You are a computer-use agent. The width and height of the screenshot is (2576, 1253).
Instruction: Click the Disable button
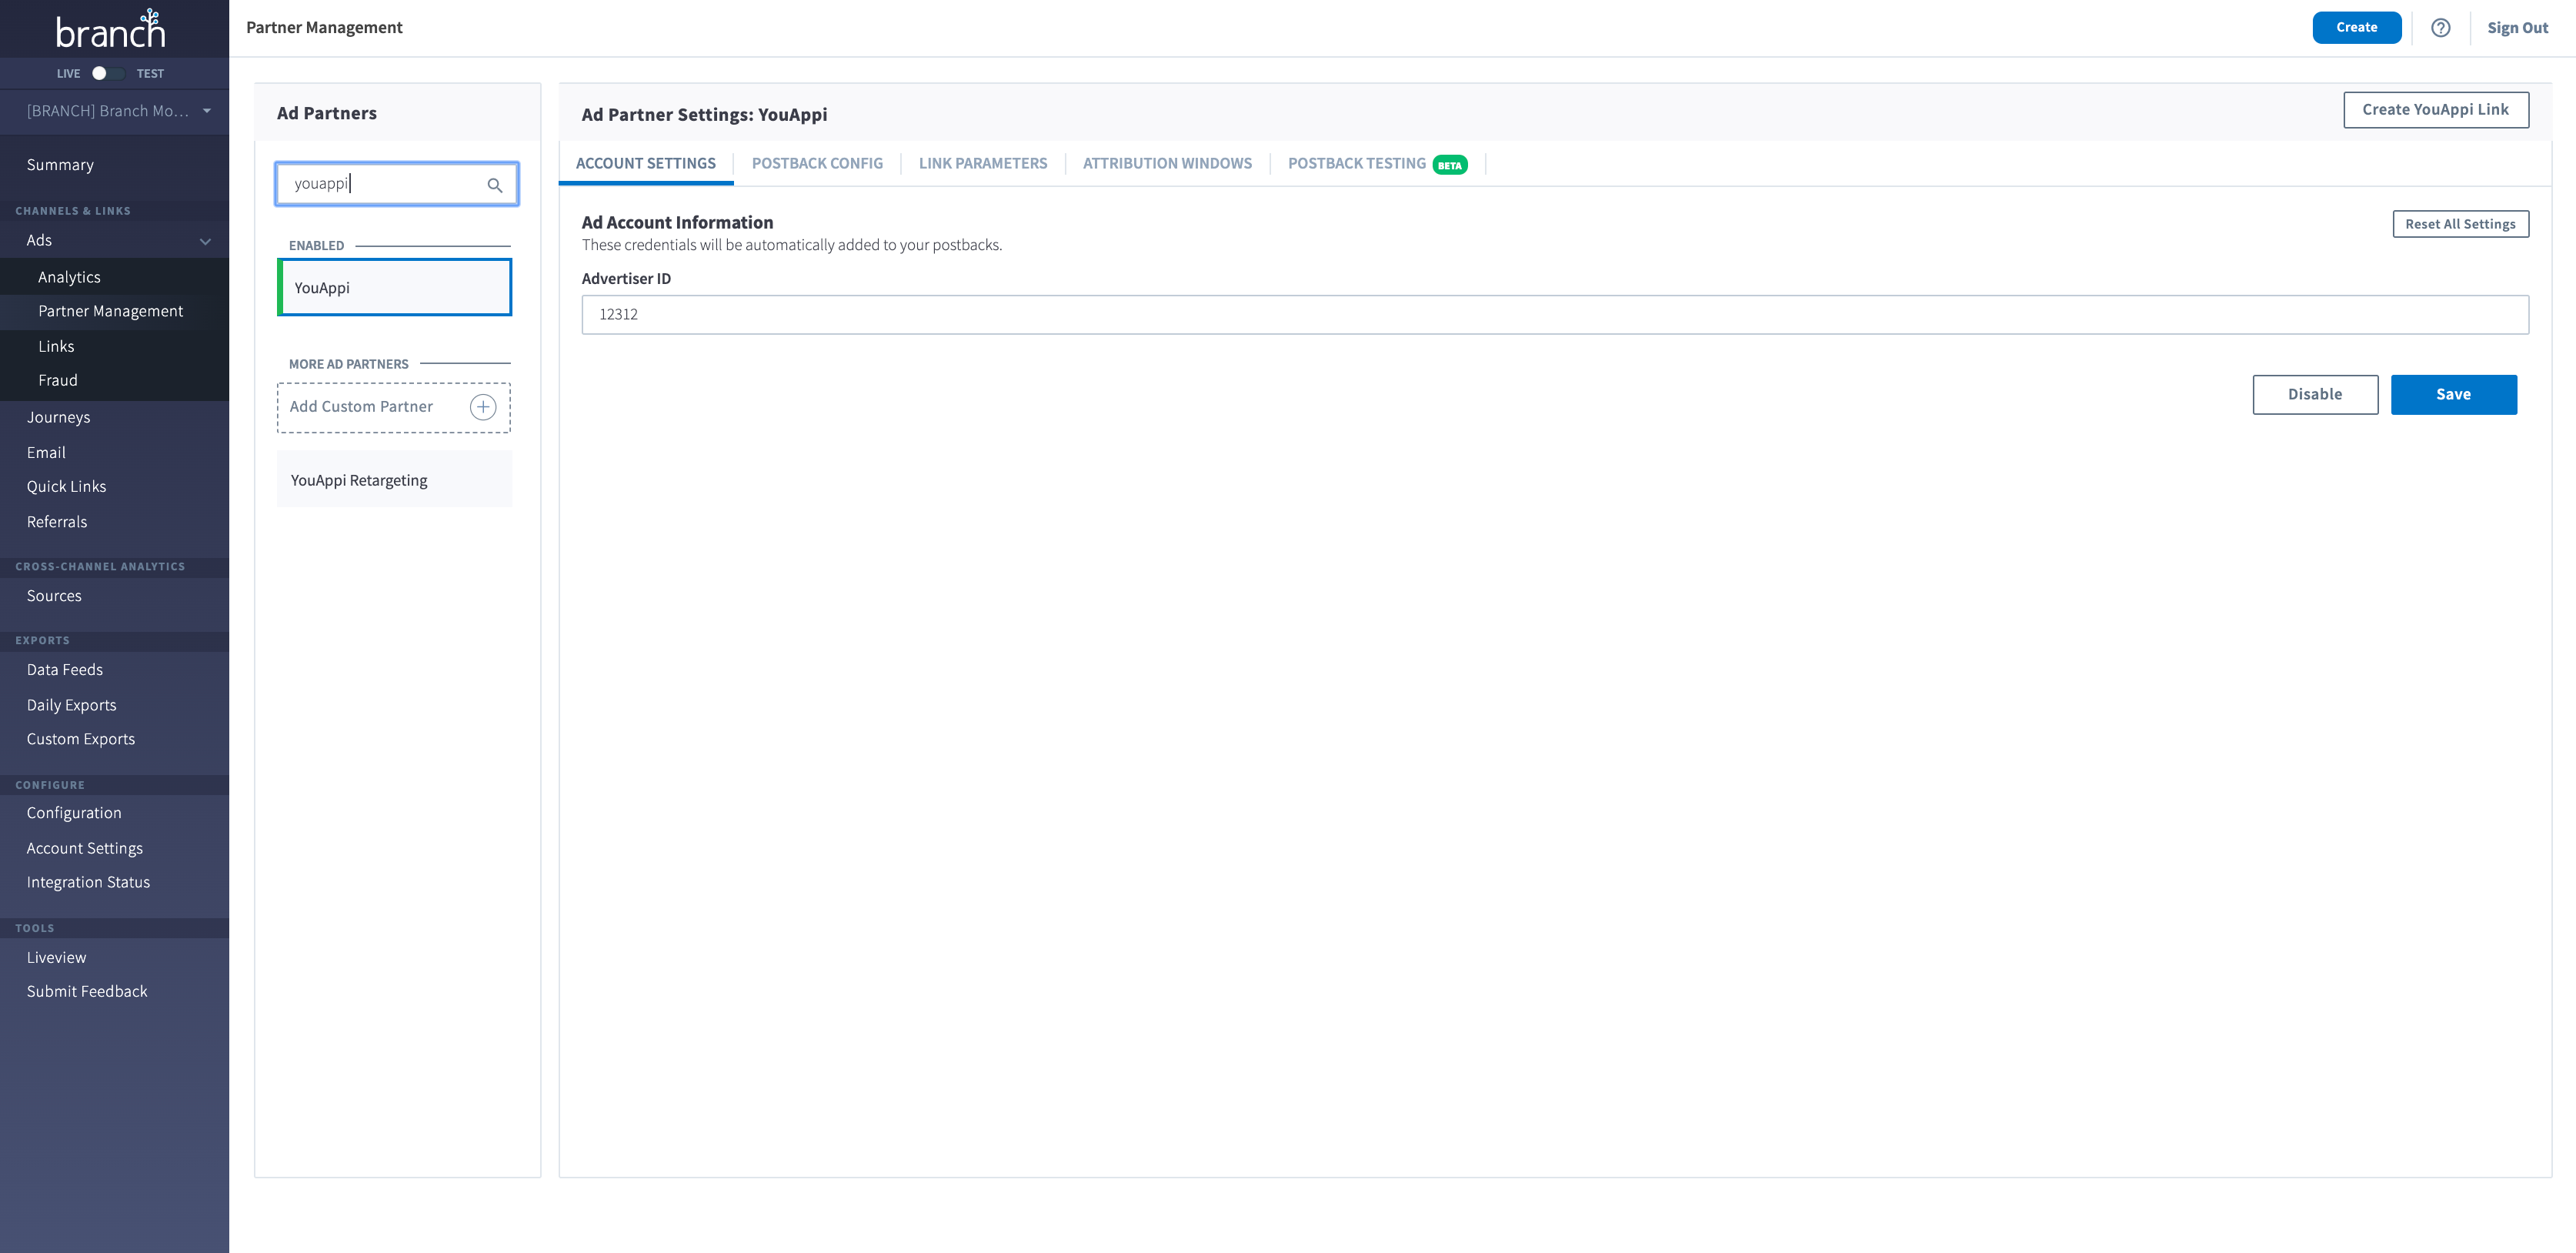(x=2315, y=394)
